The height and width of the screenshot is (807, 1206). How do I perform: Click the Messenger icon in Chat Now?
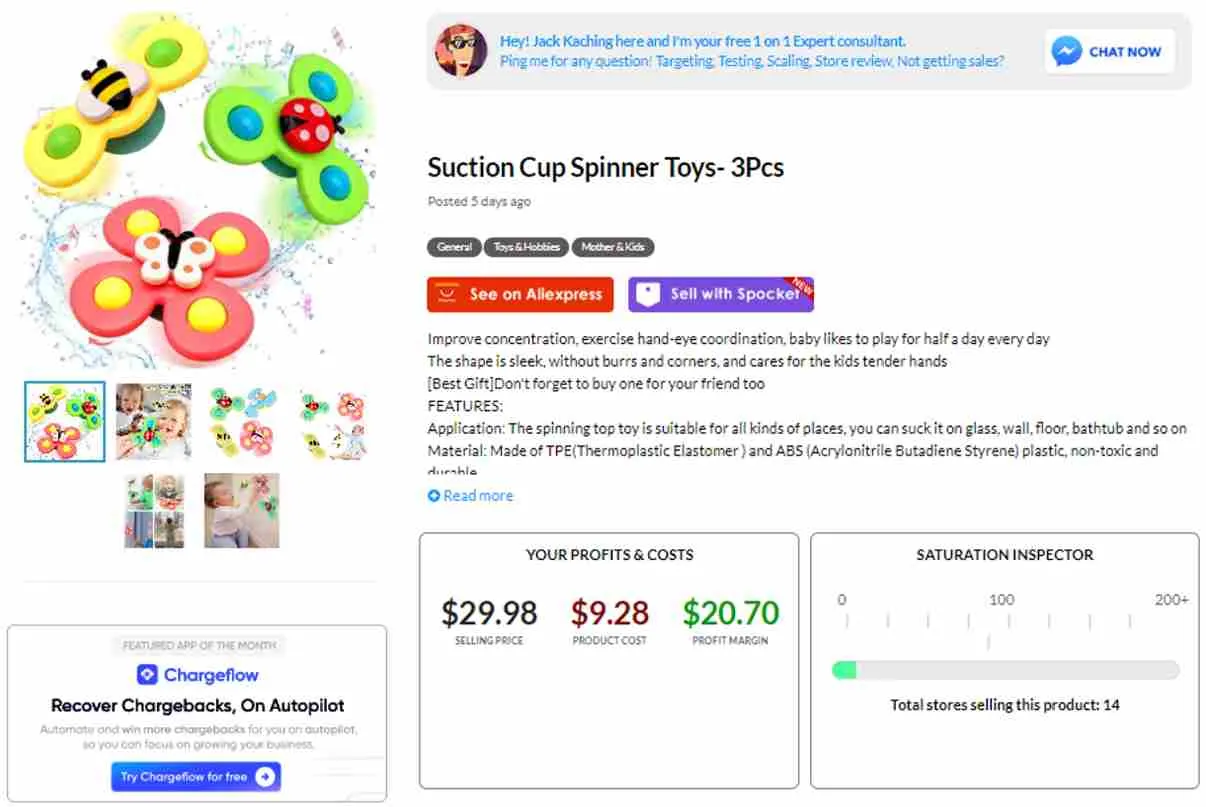point(1067,51)
